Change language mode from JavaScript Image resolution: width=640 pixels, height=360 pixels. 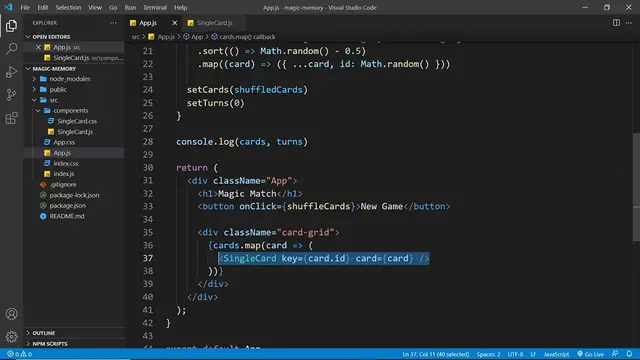click(556, 354)
